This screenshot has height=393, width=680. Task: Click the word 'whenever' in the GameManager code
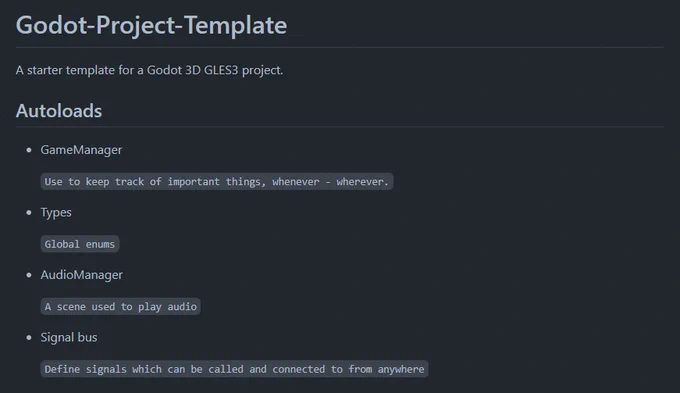296,182
